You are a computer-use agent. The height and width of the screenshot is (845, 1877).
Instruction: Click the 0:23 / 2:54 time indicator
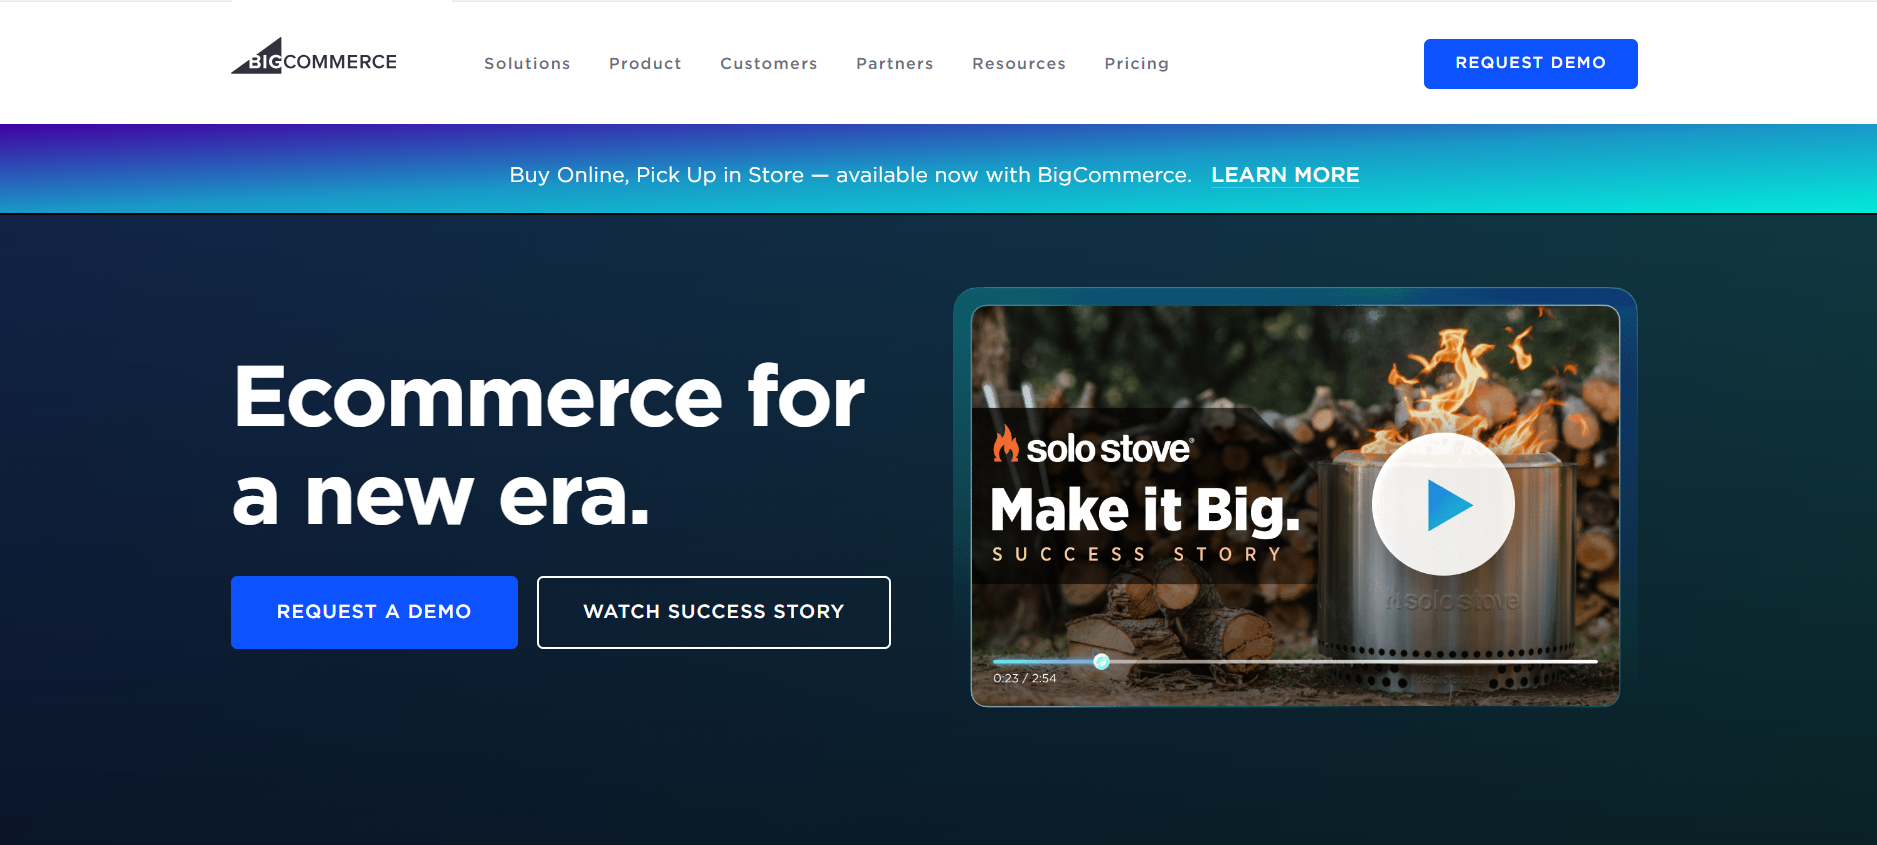[x=1024, y=678]
